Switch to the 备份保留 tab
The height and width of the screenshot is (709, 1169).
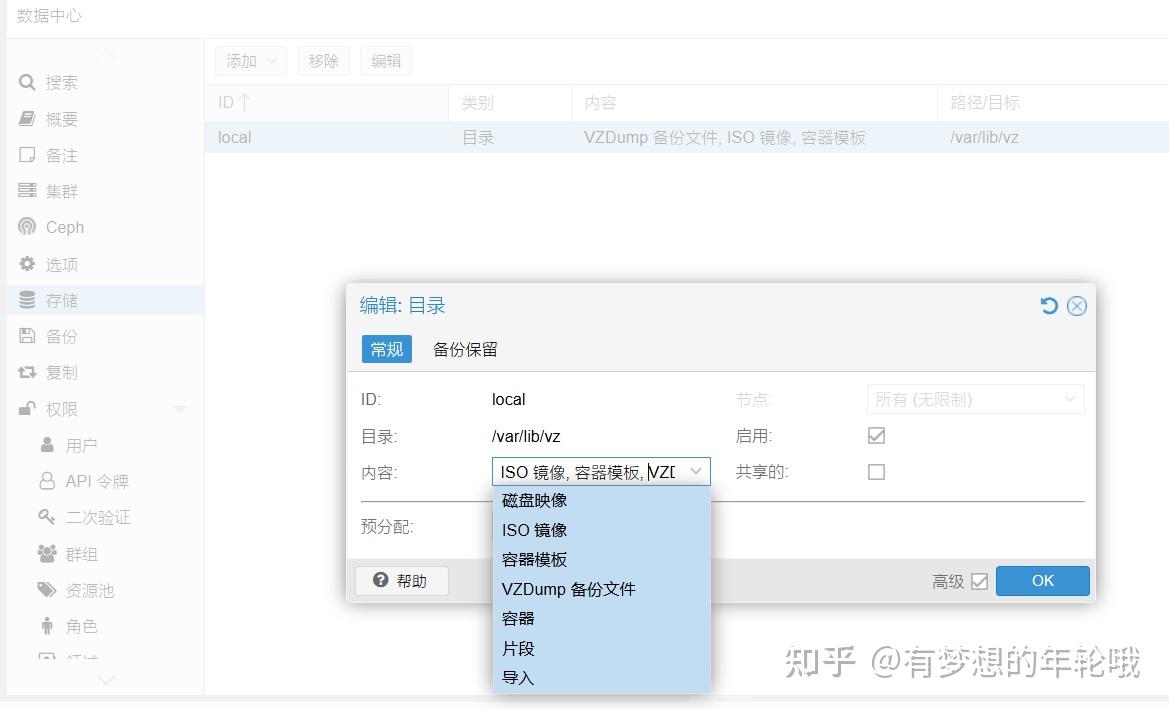[x=465, y=349]
